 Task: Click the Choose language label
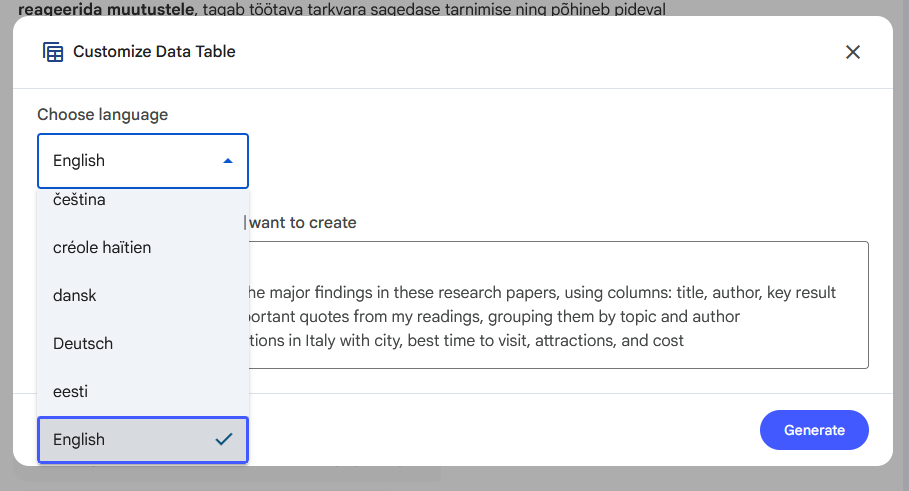pos(103,114)
